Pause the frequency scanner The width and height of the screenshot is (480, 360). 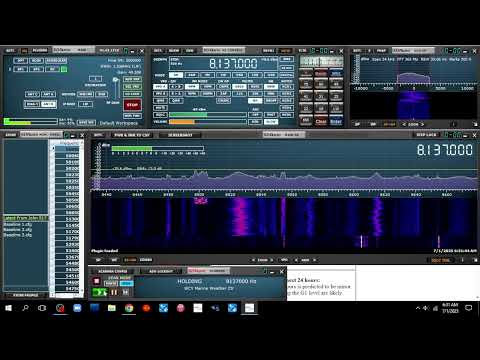(x=114, y=292)
